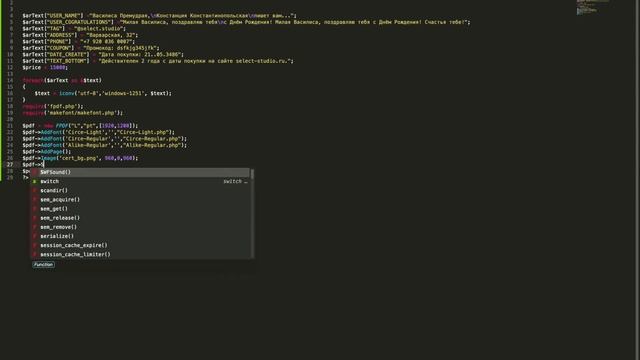
Task: Click the foreach($arText ...) statement
Action: 62,80
